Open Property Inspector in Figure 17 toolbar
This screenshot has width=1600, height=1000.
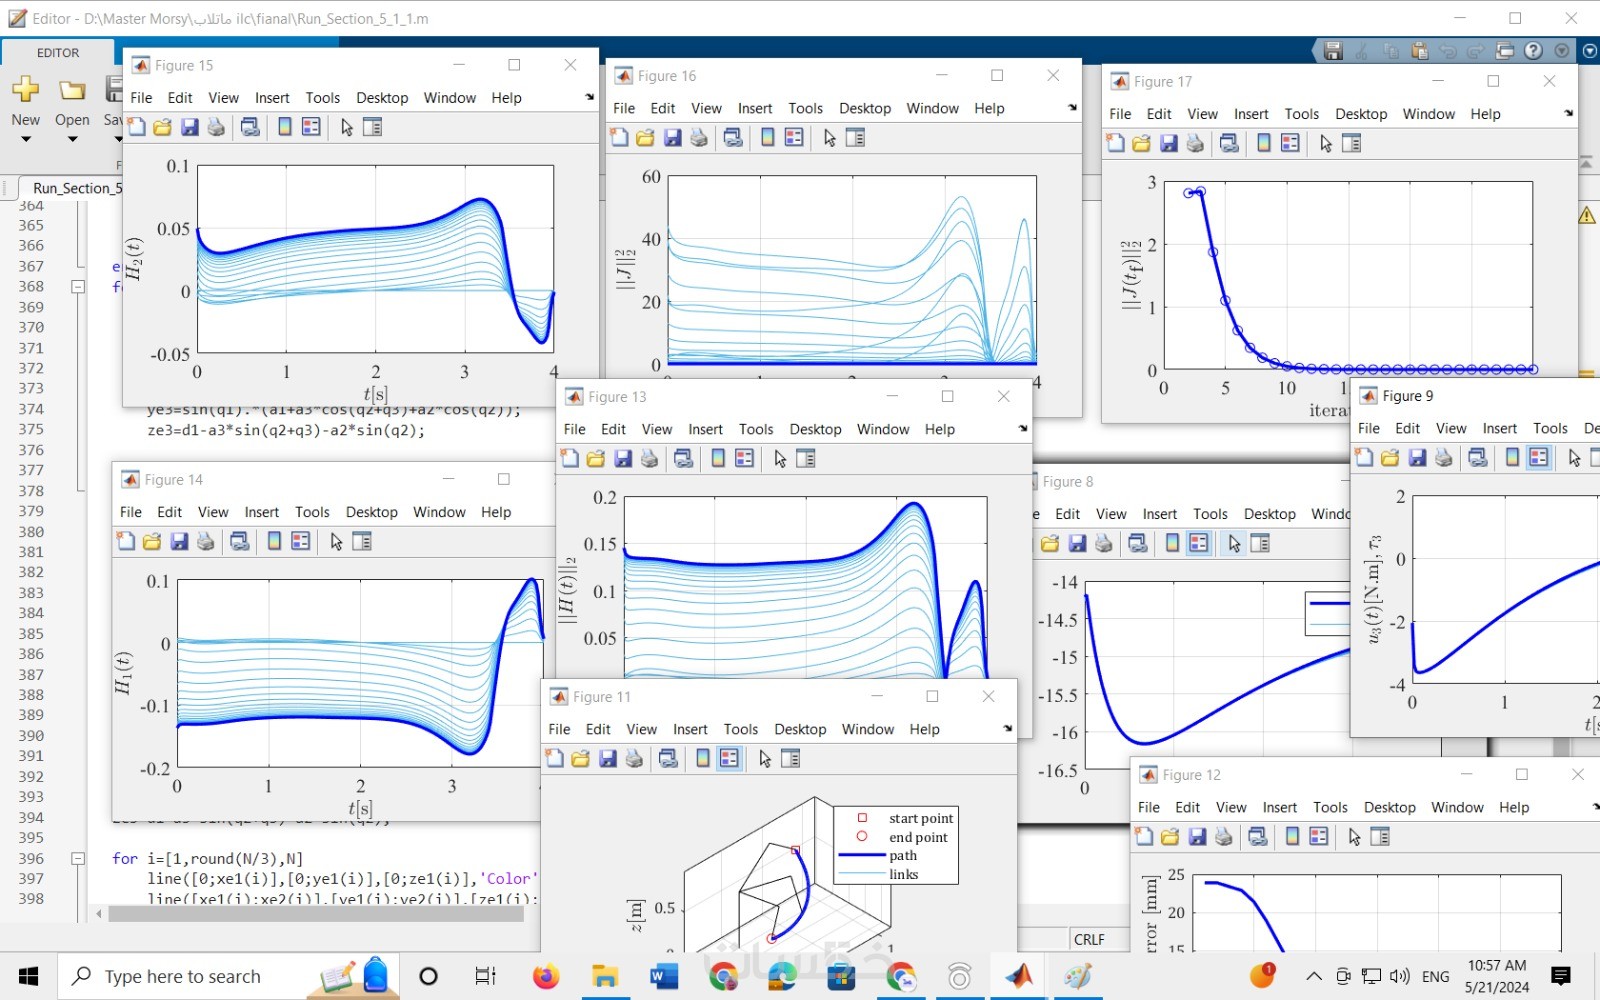1352,143
